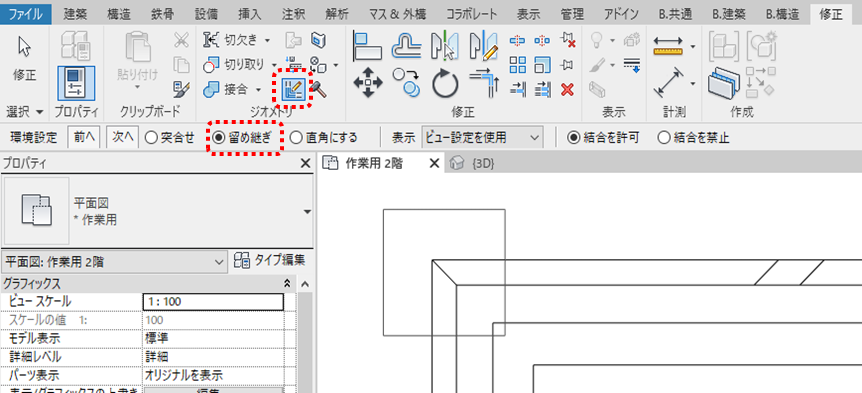Select the Array tool

[517, 65]
